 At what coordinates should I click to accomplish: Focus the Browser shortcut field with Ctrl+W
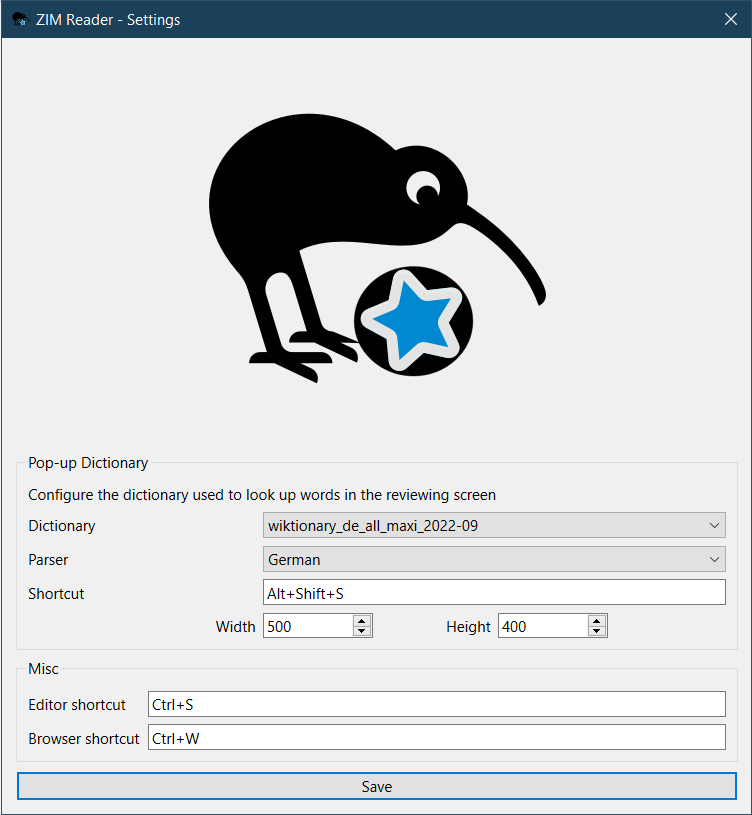tap(436, 739)
